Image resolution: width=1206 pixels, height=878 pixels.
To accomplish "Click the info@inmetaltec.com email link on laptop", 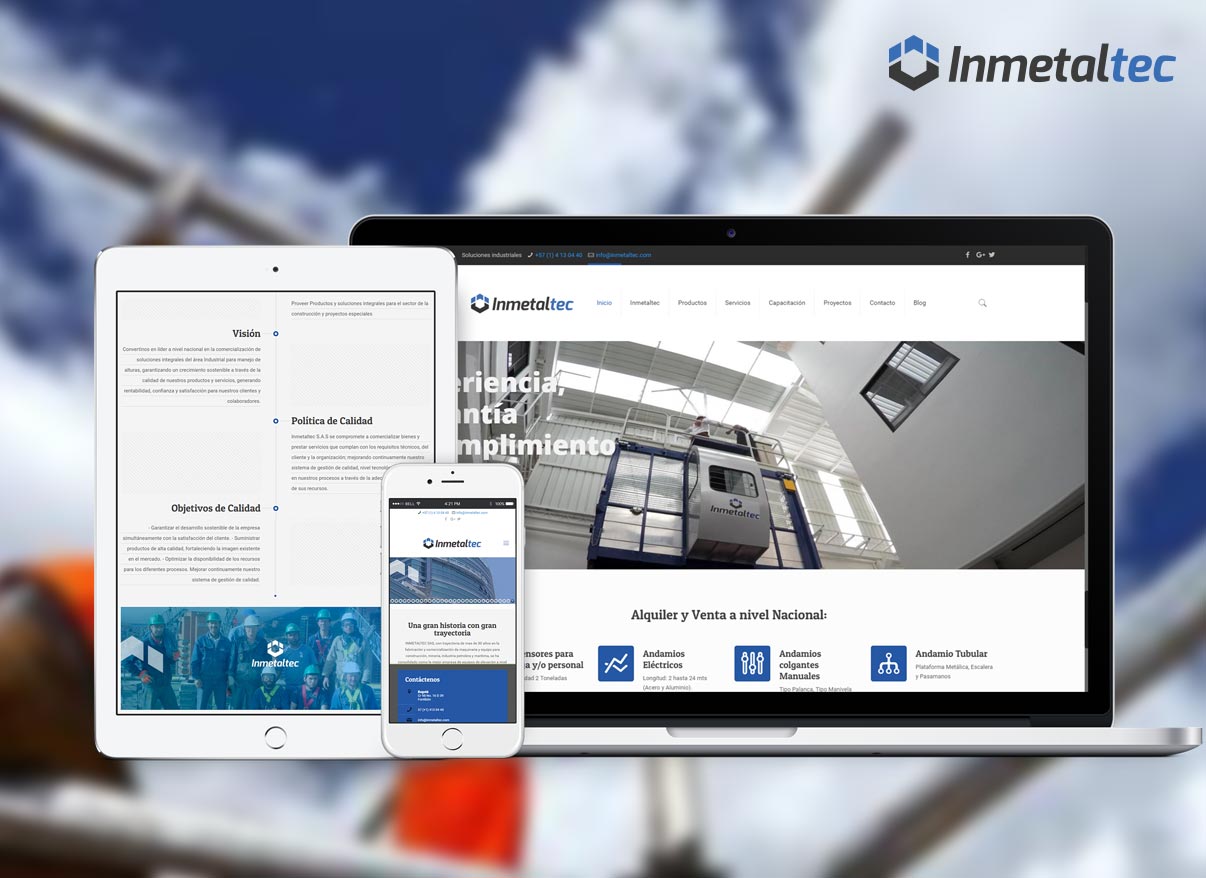I will click(623, 255).
